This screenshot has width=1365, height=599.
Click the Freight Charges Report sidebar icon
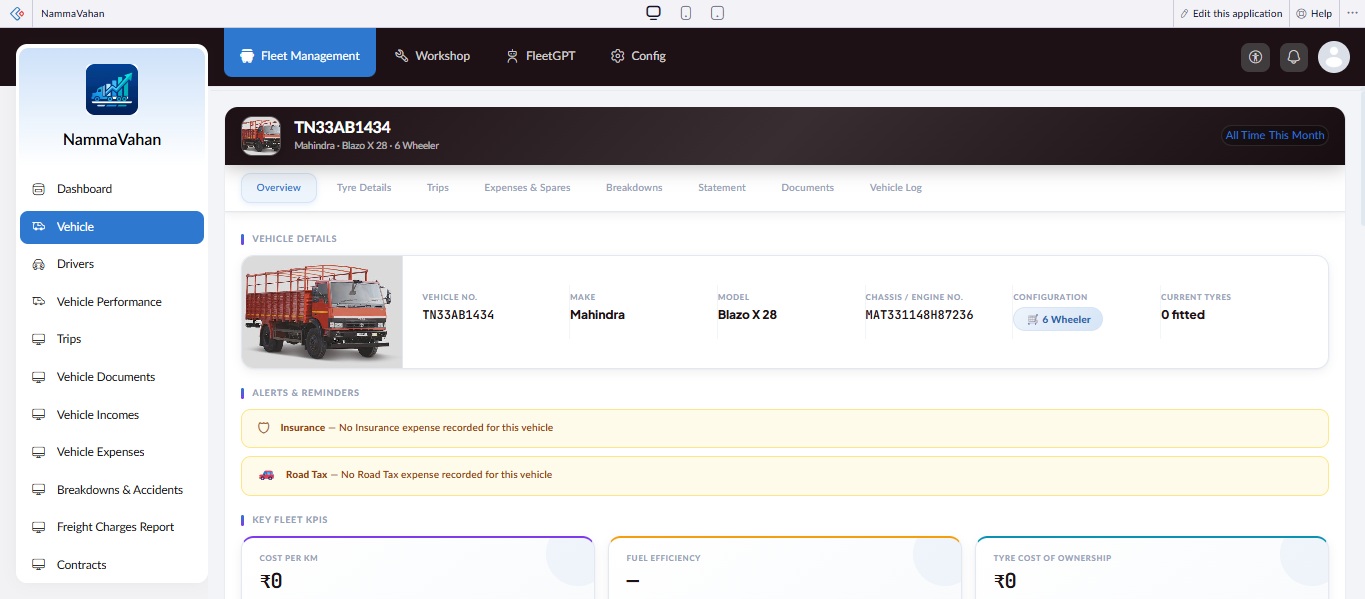click(x=39, y=527)
